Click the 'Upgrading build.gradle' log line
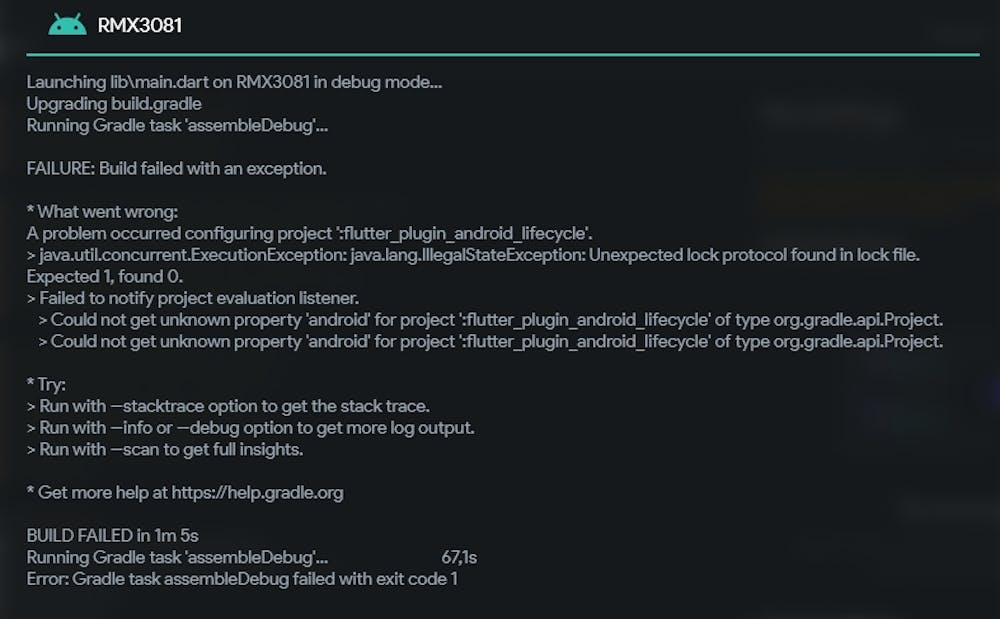Image resolution: width=1000 pixels, height=619 pixels. point(114,103)
